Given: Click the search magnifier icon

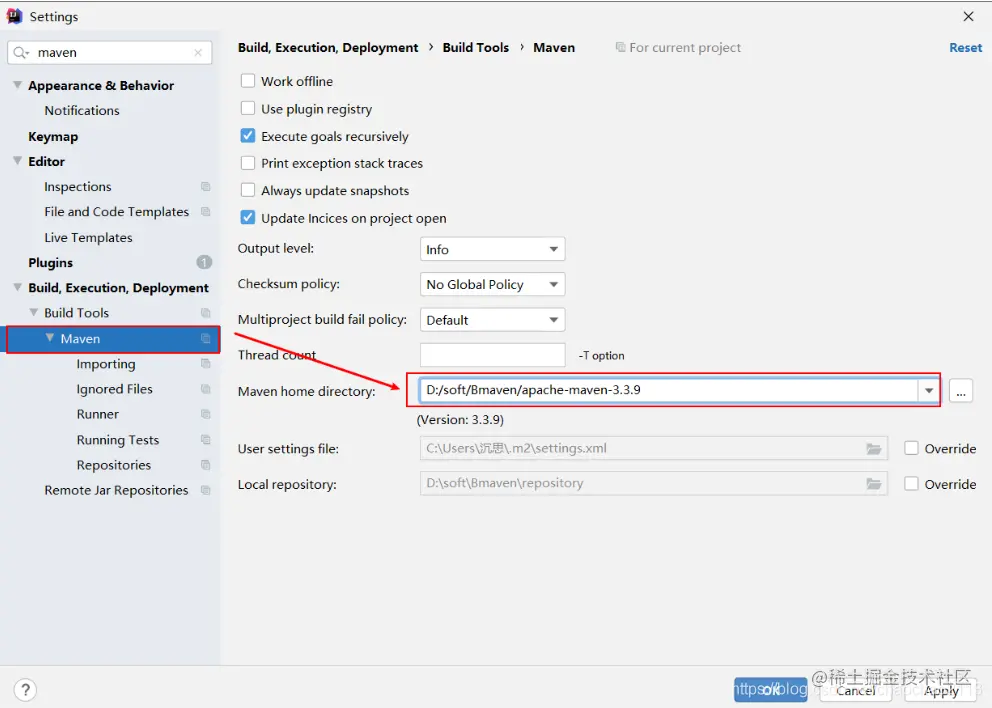Looking at the screenshot, I should [20, 53].
